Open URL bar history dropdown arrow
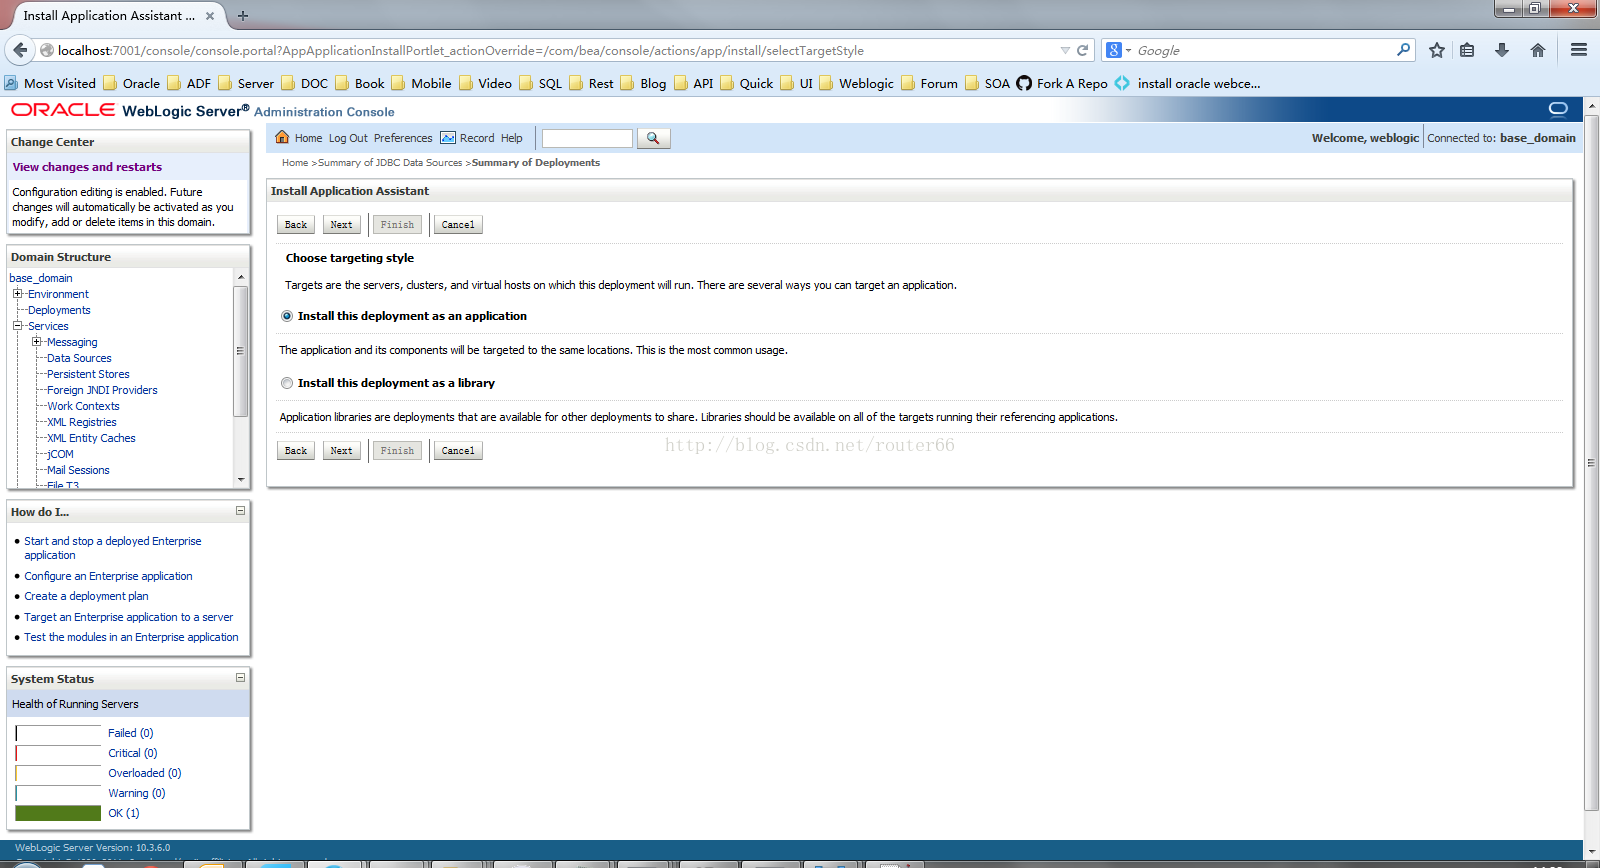The width and height of the screenshot is (1600, 868). coord(1065,50)
